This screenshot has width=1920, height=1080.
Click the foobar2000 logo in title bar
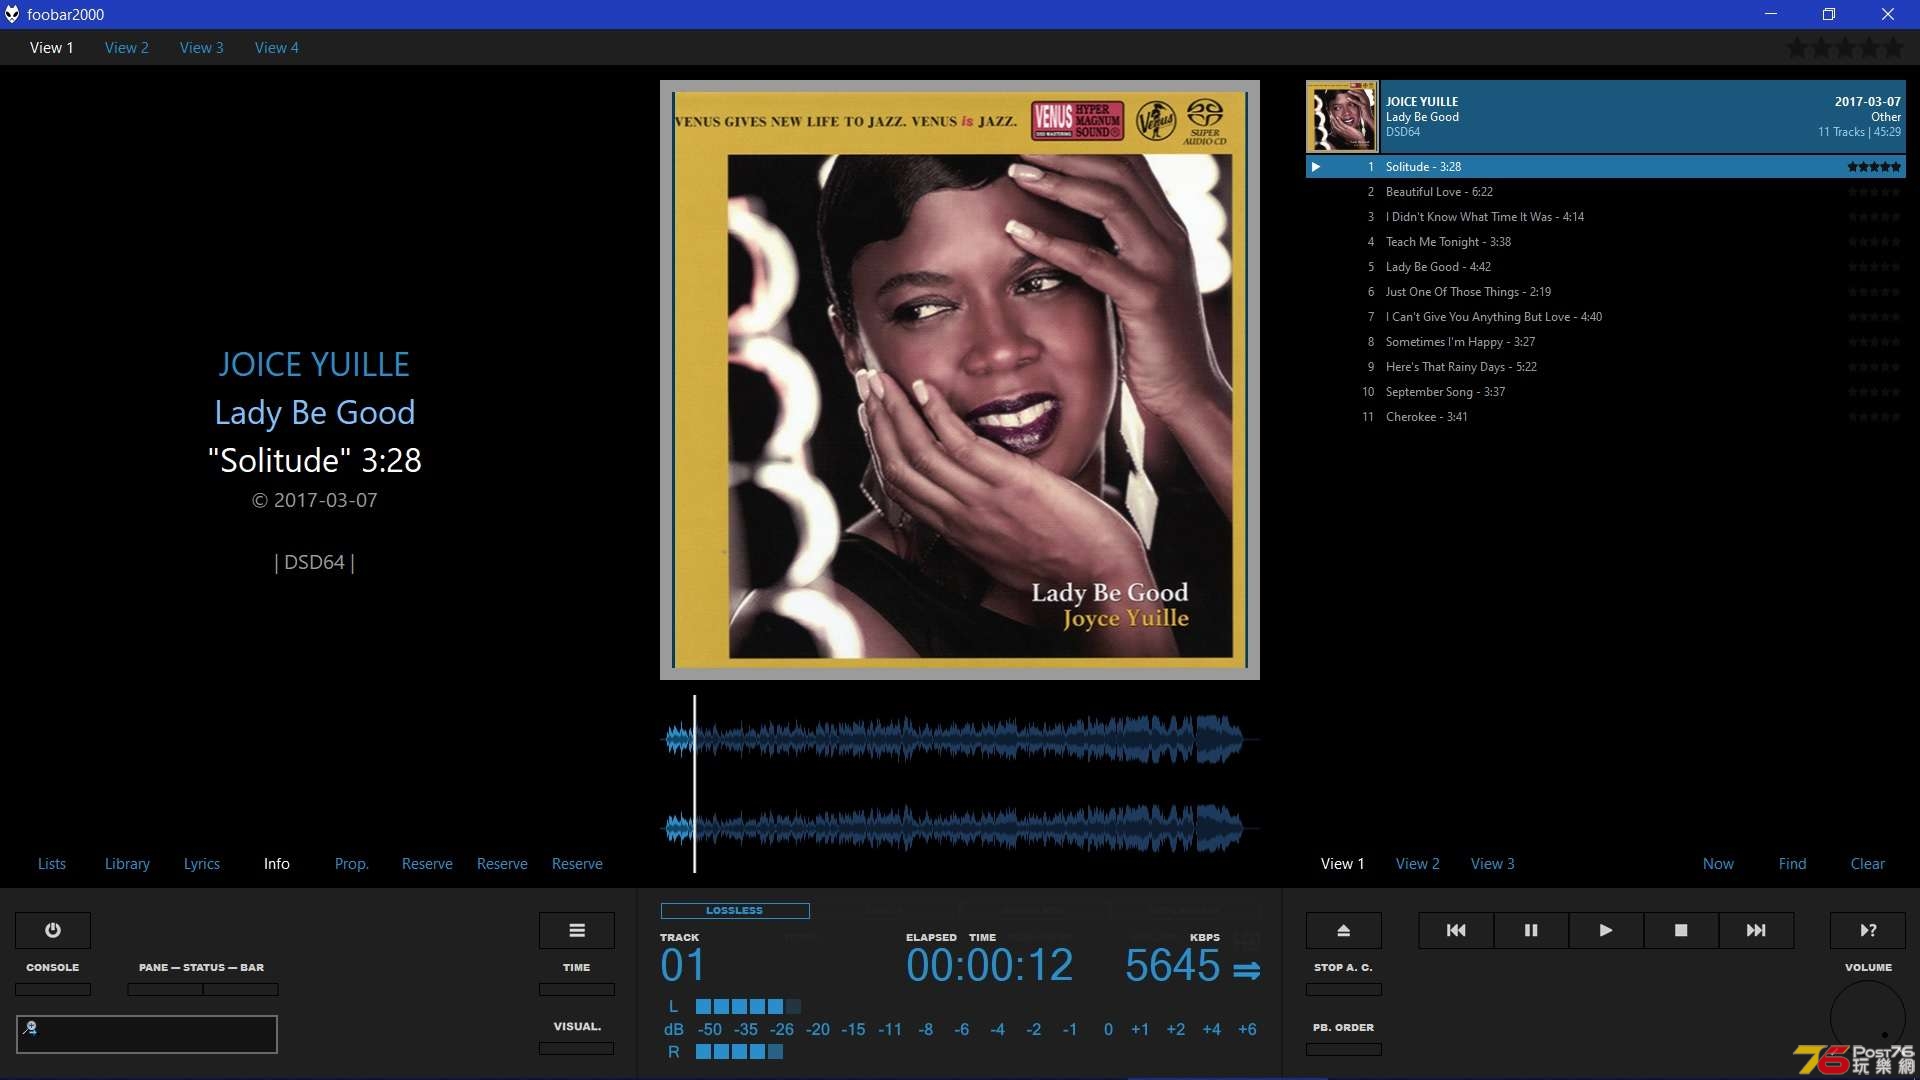(x=12, y=14)
